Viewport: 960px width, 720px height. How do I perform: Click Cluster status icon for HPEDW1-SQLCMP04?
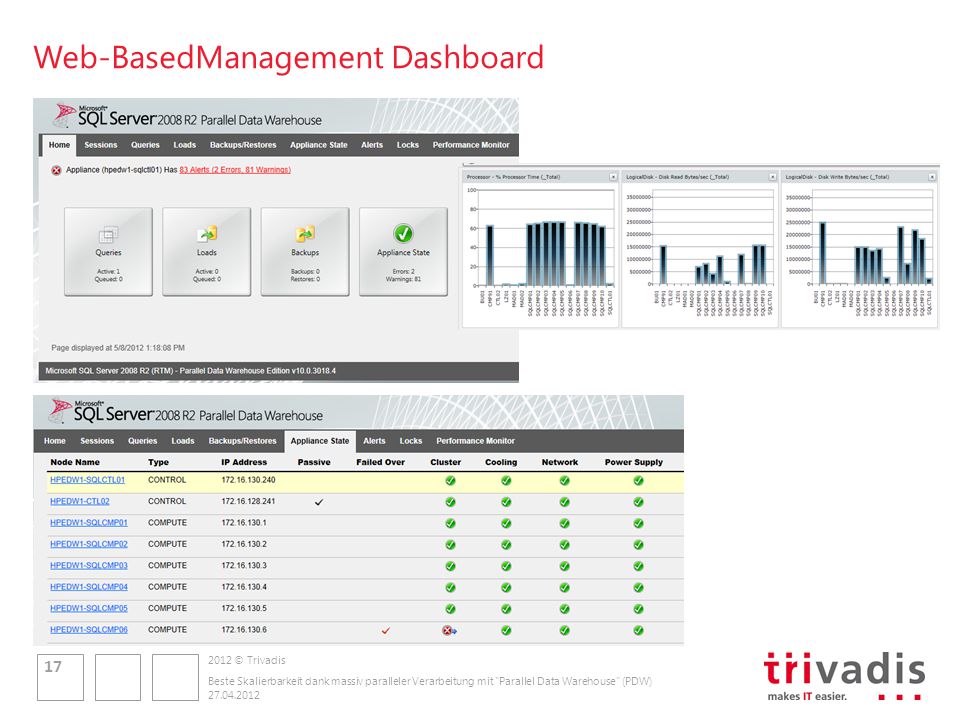point(451,588)
